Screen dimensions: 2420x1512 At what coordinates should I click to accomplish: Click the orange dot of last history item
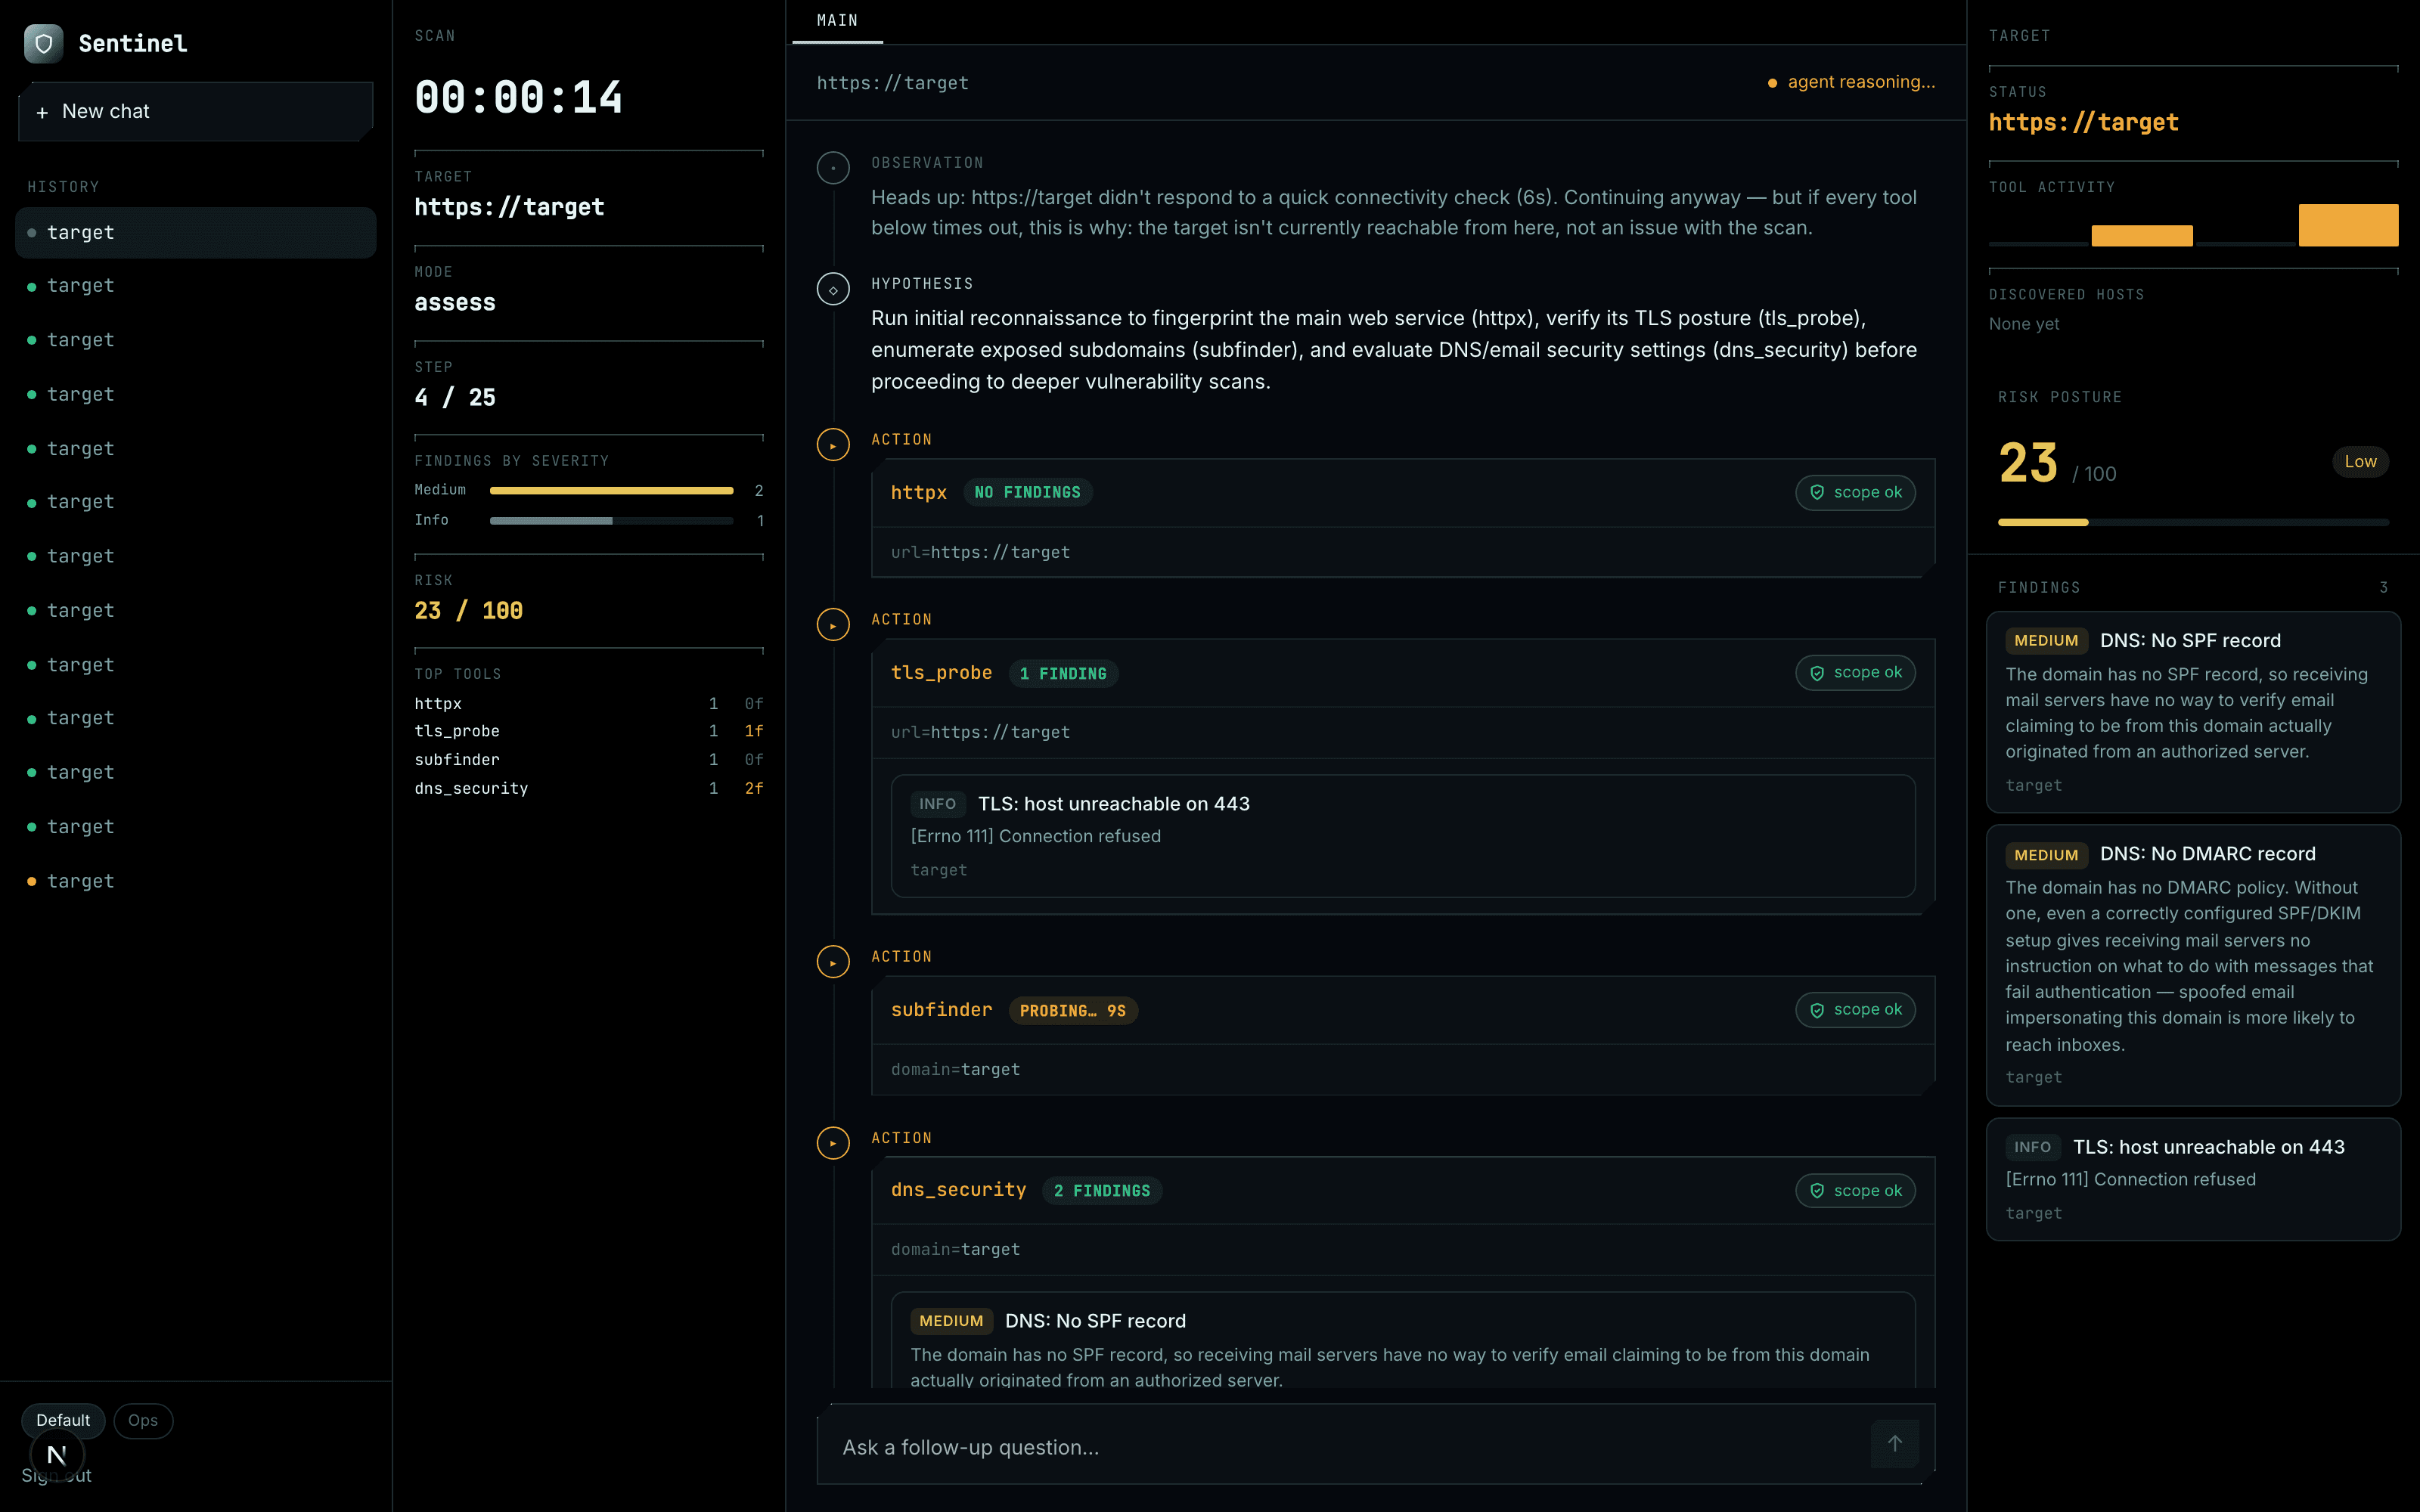point(32,881)
